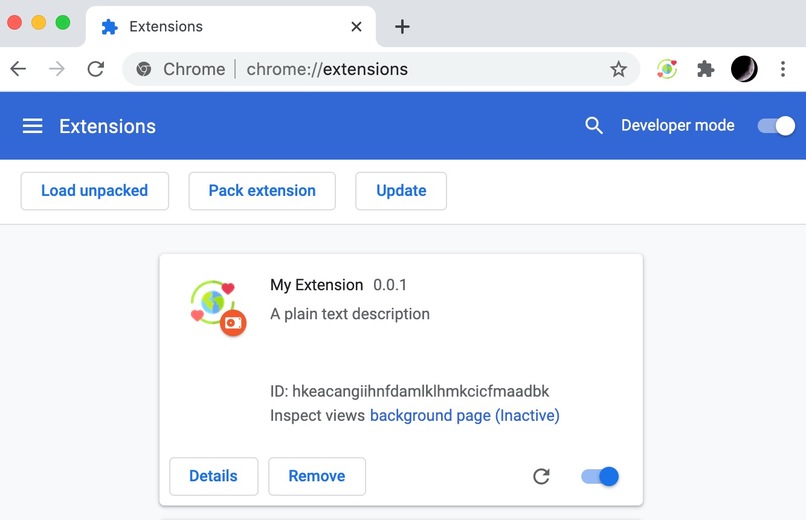Viewport: 806px width, 520px height.
Task: Reload the page from the toolbar
Action: click(96, 69)
